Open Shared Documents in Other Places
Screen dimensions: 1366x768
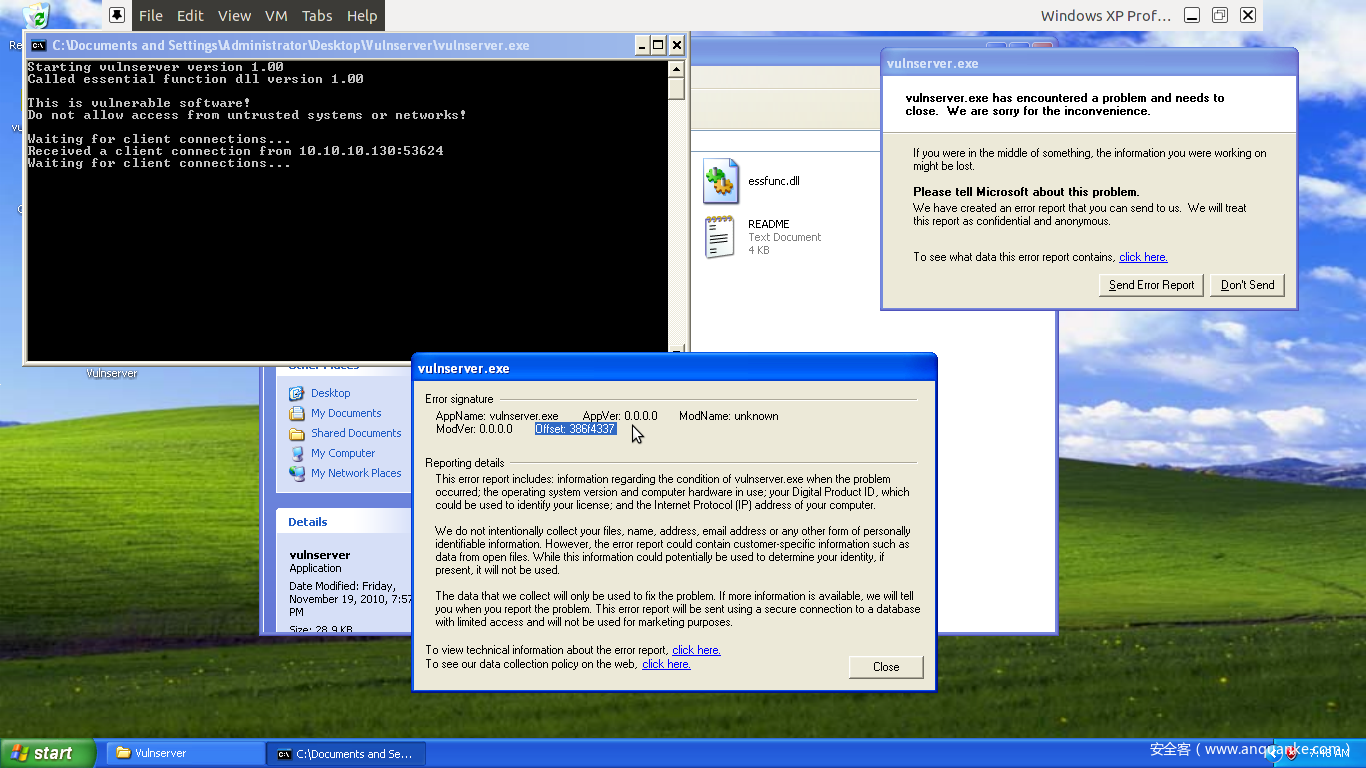click(356, 433)
